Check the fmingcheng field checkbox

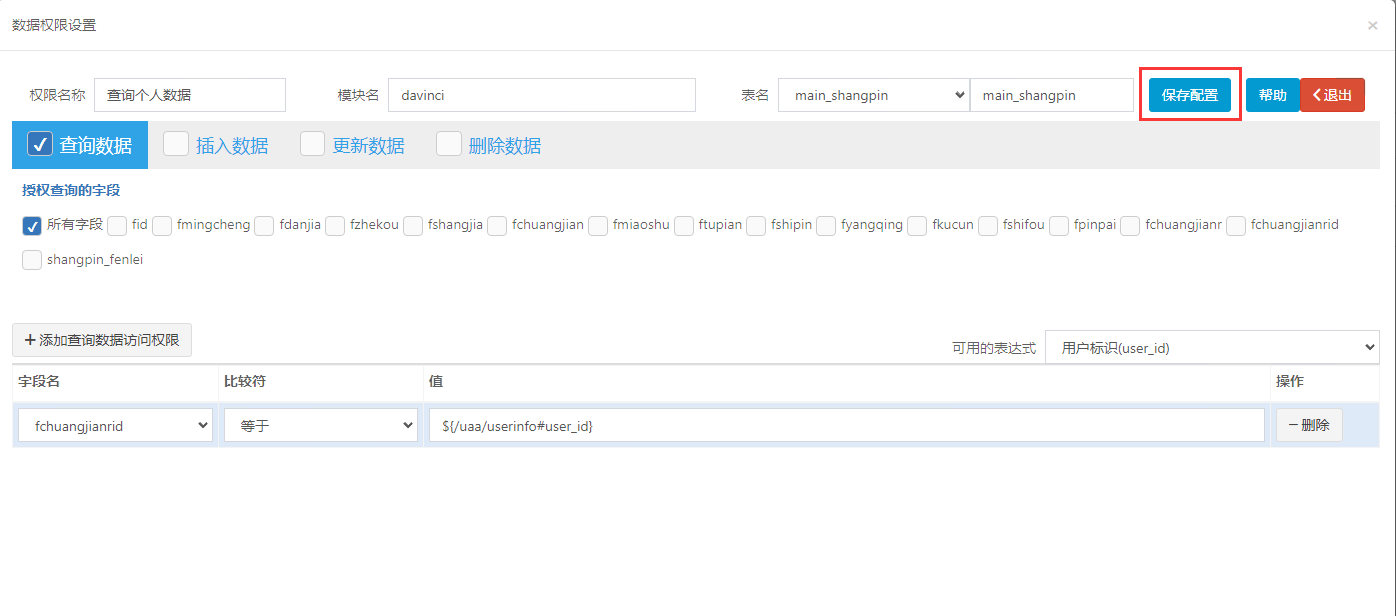(x=162, y=225)
